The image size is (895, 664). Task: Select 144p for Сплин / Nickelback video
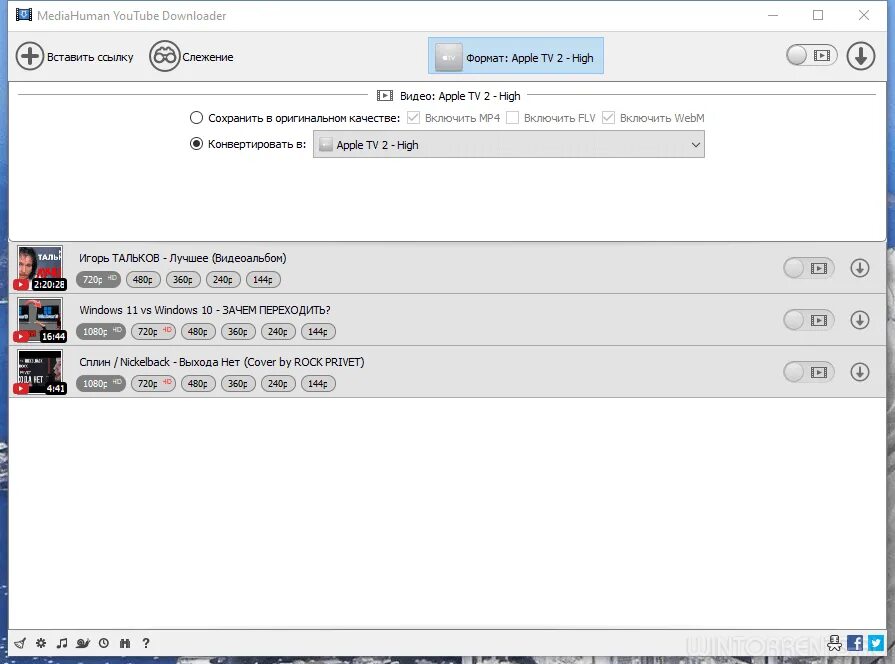(x=318, y=384)
